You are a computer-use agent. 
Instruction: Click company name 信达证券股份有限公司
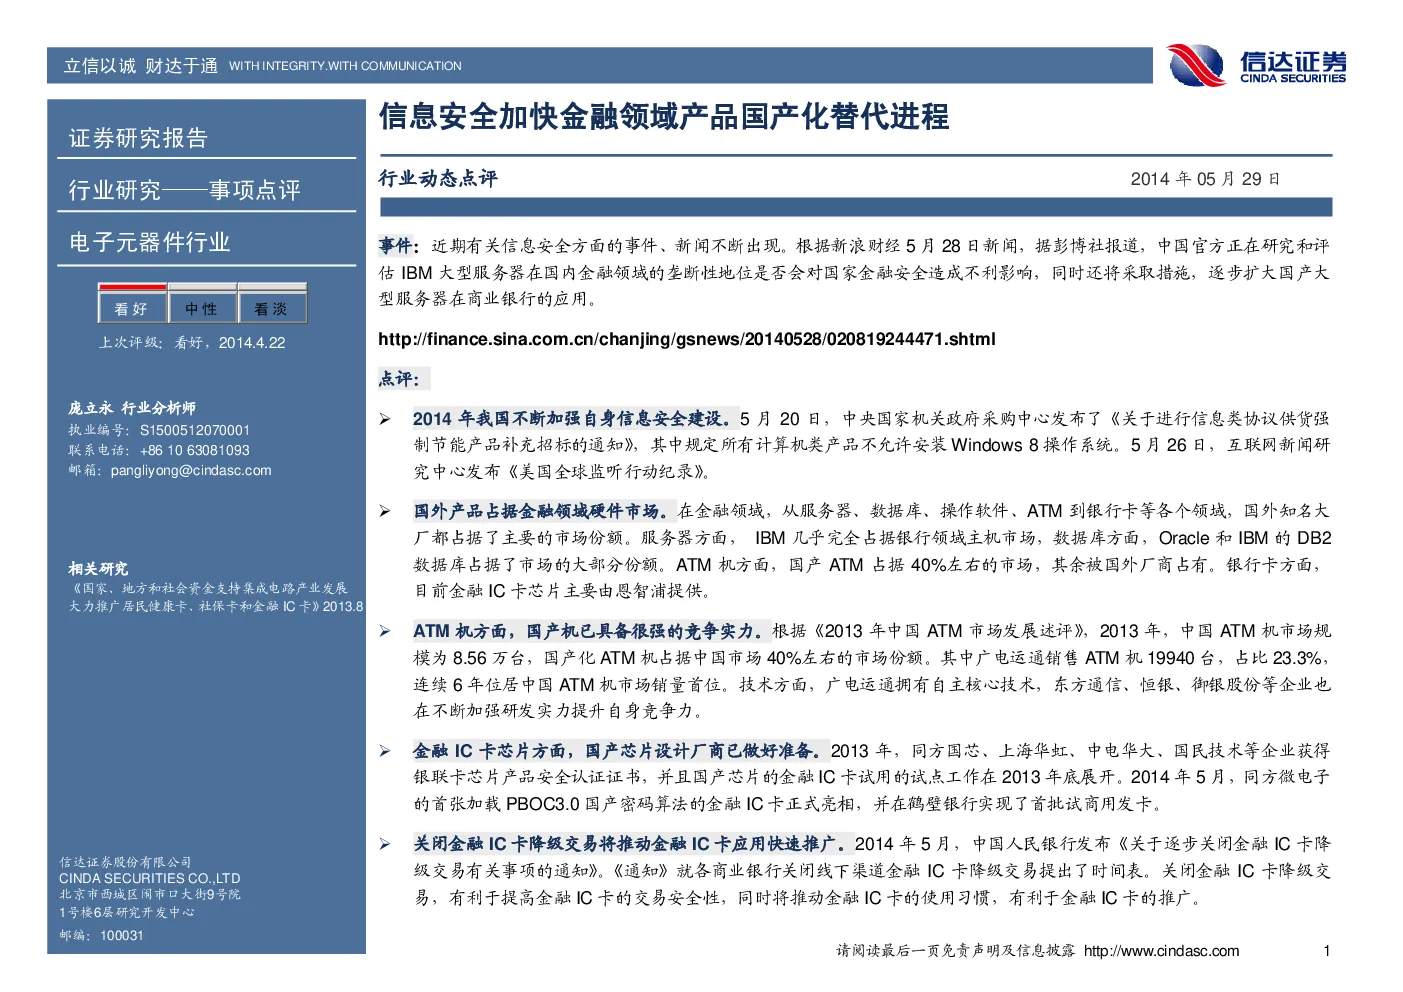click(125, 862)
